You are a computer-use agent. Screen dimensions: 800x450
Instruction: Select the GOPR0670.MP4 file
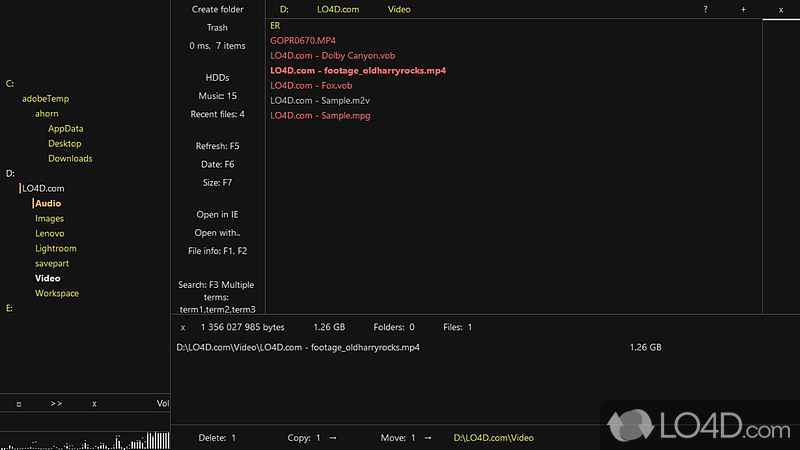(x=303, y=40)
